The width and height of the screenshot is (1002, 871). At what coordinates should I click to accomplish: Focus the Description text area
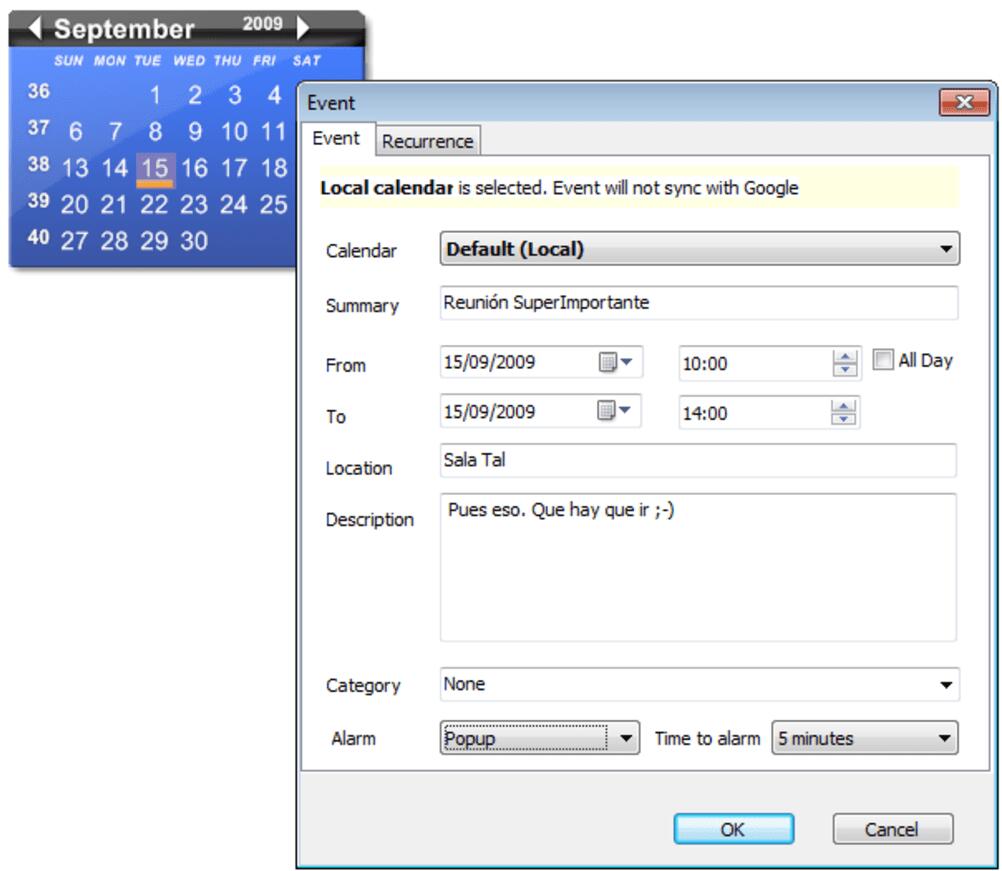click(699, 567)
